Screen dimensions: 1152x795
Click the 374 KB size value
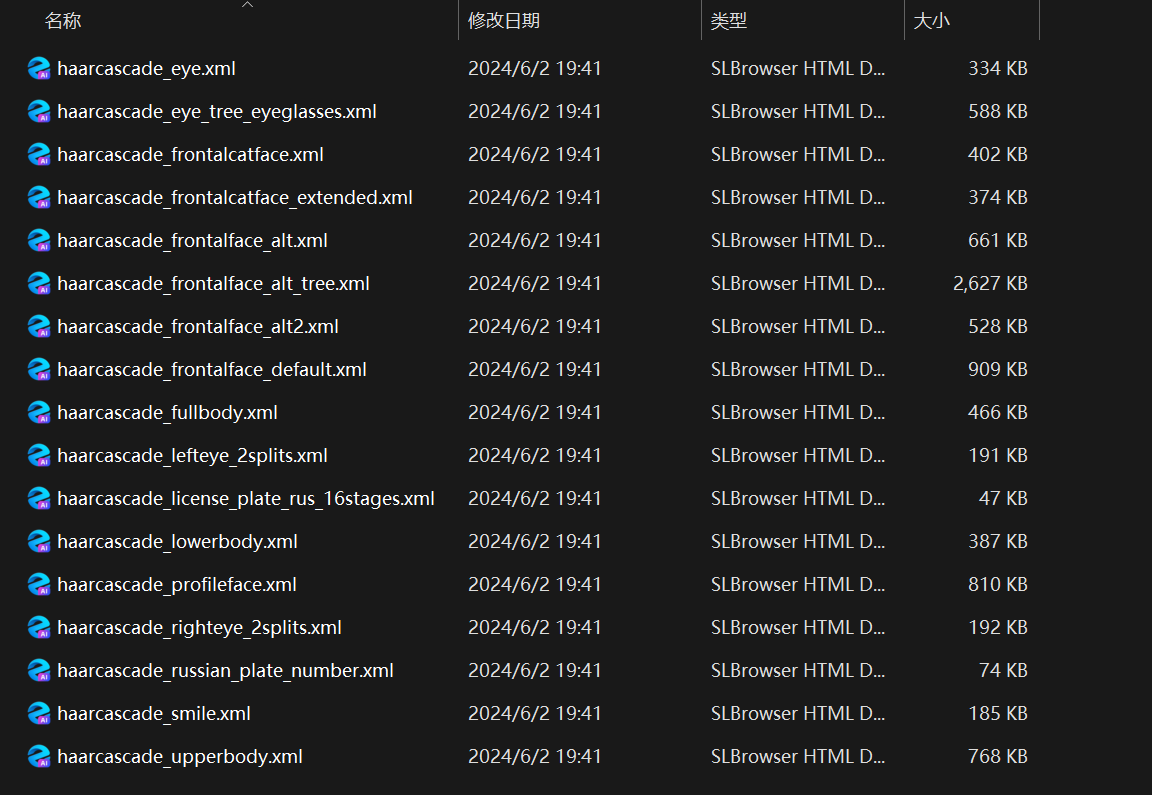(x=997, y=198)
